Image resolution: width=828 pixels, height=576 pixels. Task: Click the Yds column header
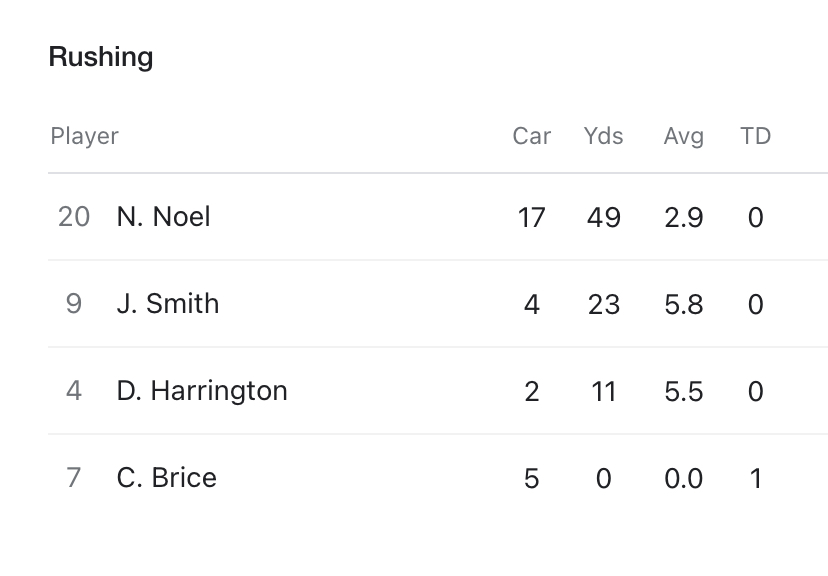[x=603, y=136]
